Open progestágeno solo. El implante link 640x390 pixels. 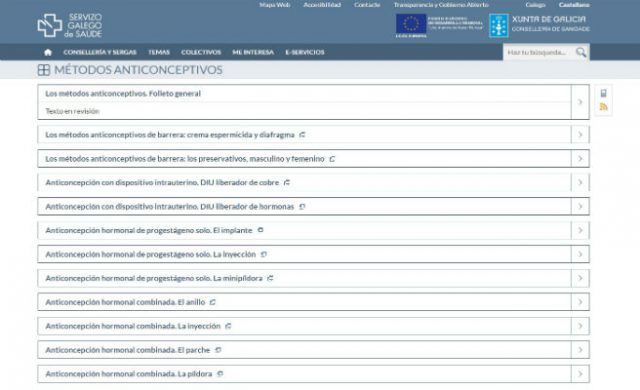click(x=149, y=230)
